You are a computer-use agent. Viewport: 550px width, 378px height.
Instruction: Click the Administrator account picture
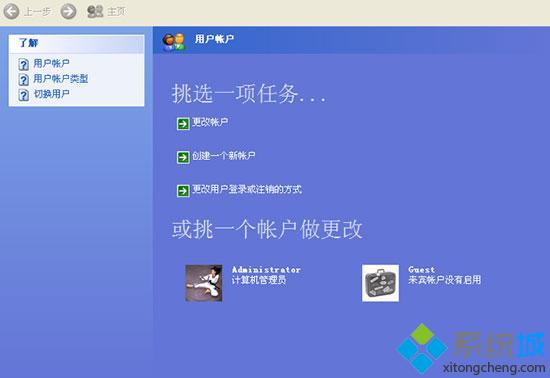click(203, 283)
